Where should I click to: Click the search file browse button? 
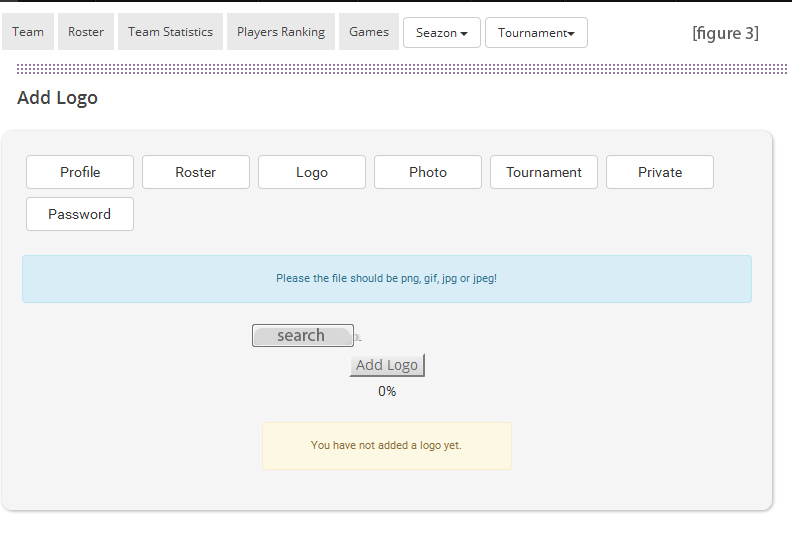[302, 336]
